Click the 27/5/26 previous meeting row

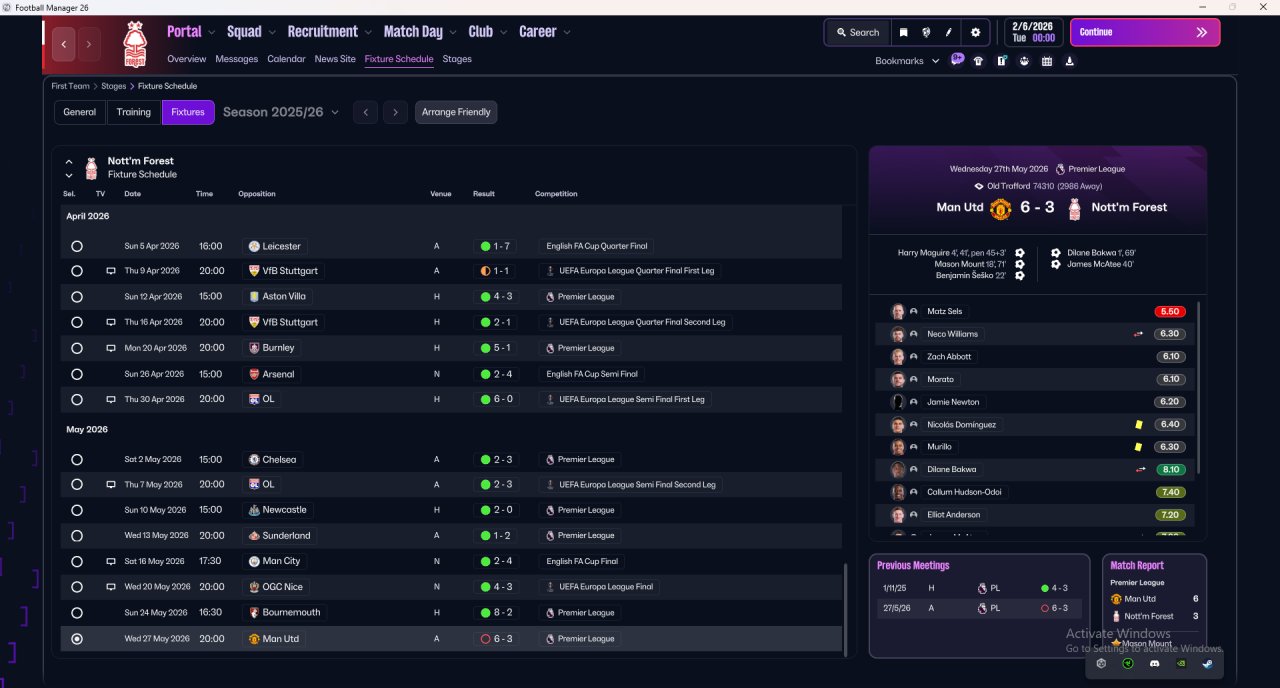(979, 608)
